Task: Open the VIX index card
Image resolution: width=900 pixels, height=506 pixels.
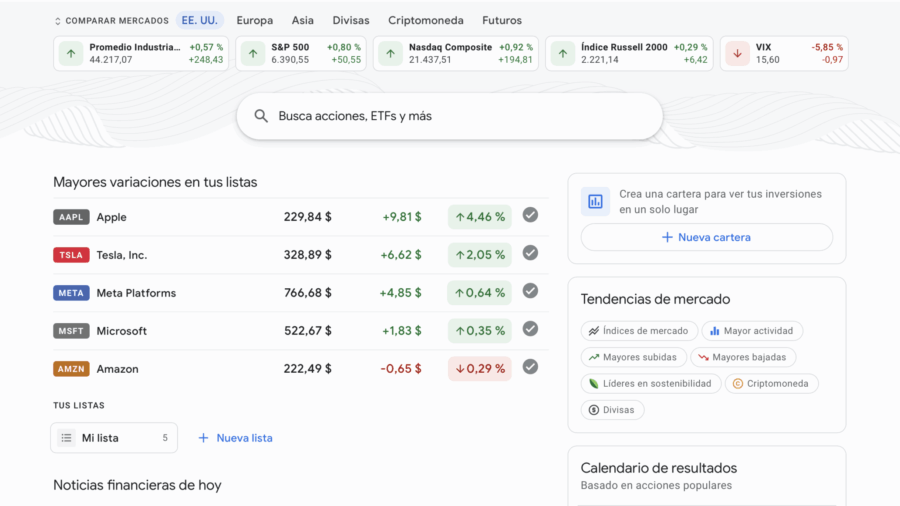Action: tap(784, 53)
